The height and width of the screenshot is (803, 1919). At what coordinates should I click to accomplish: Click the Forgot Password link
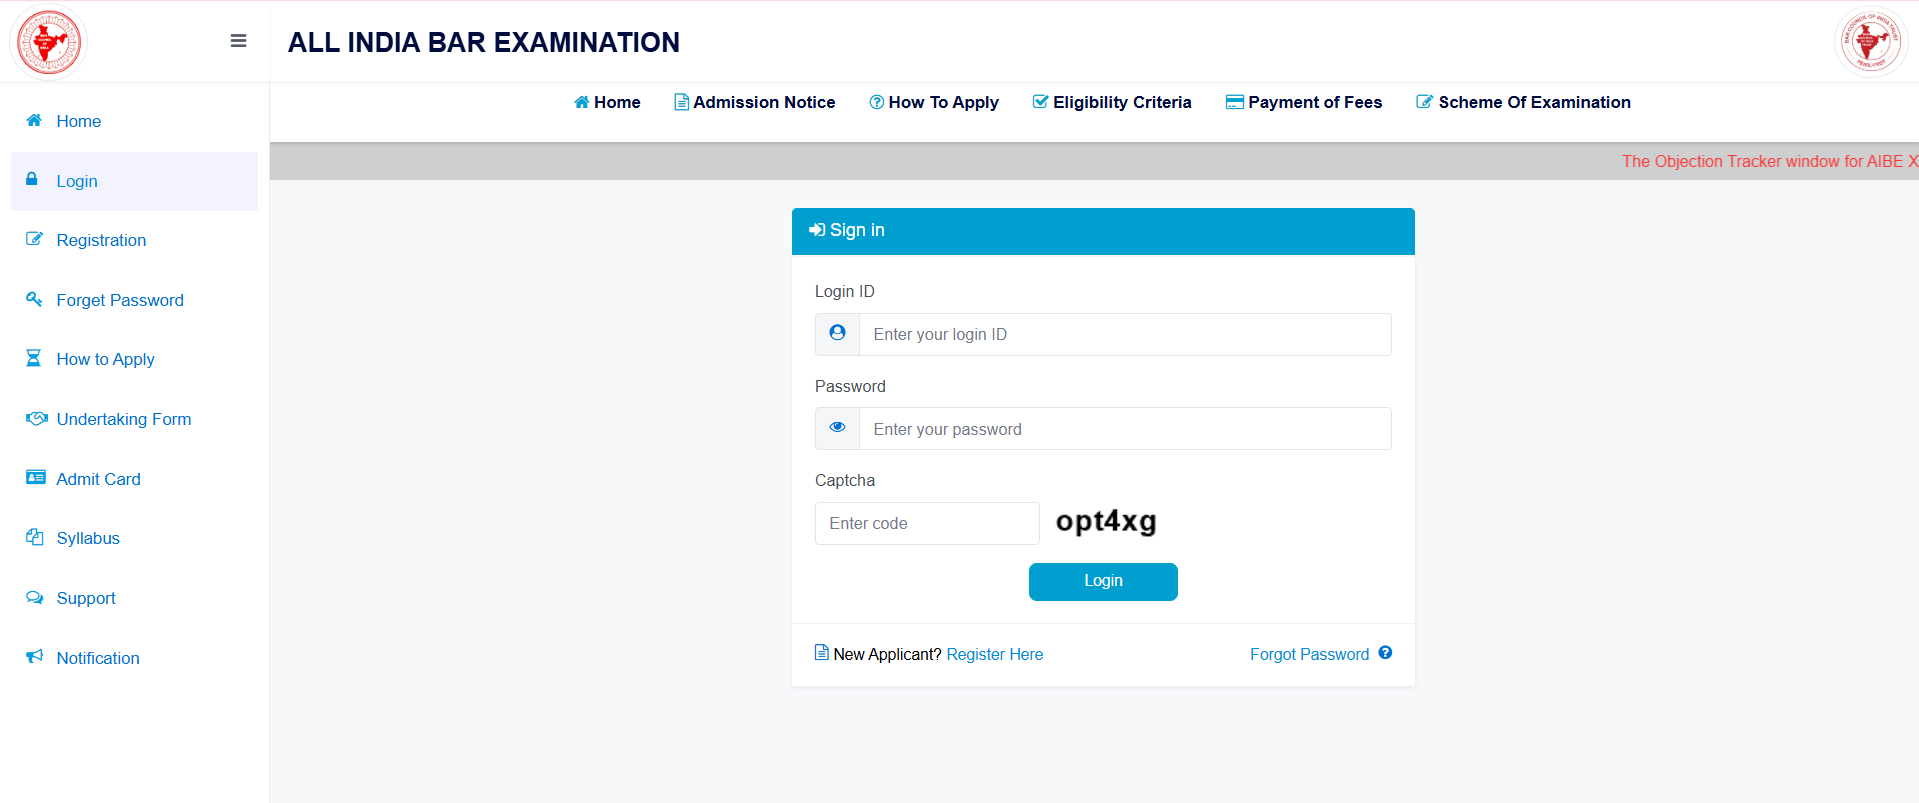[x=1308, y=654]
